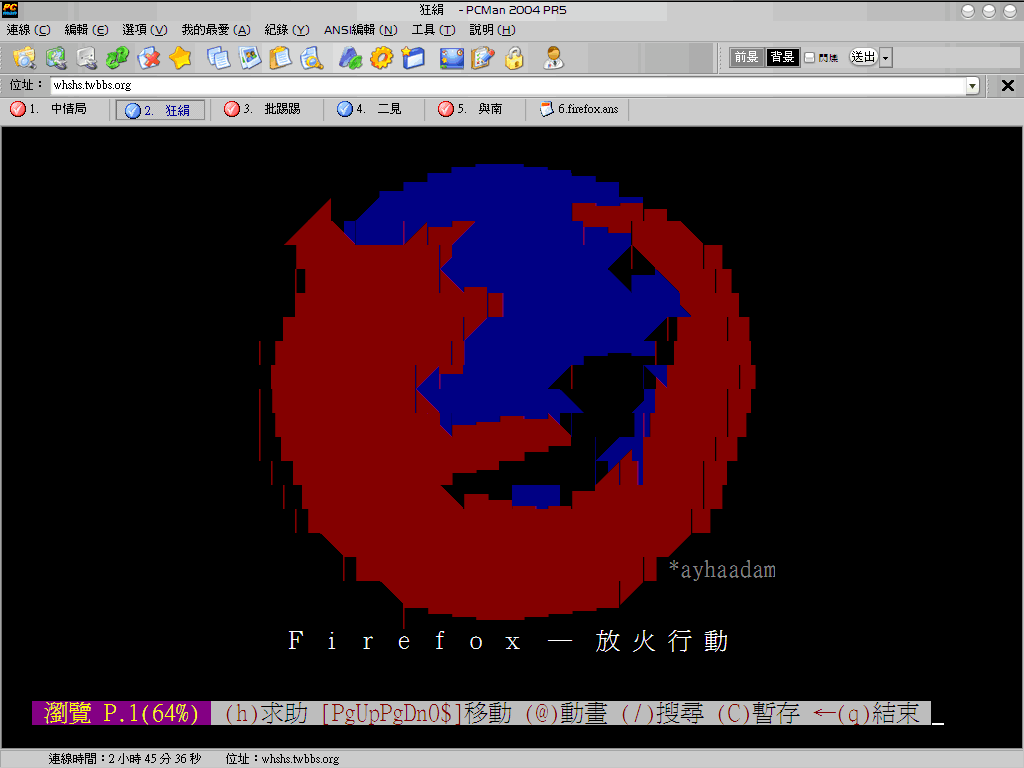
Task: Open the 說明 (H) menu
Action: coord(492,30)
